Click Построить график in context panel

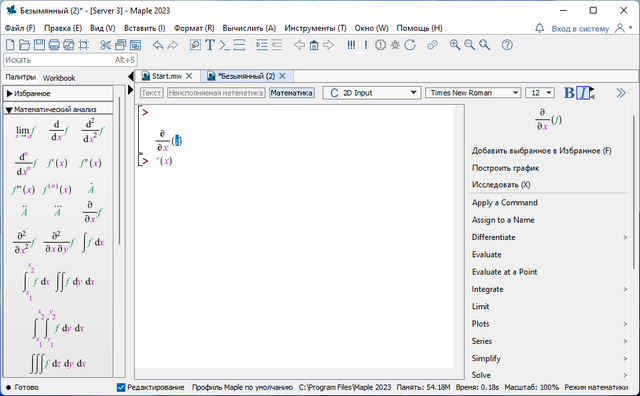point(505,168)
